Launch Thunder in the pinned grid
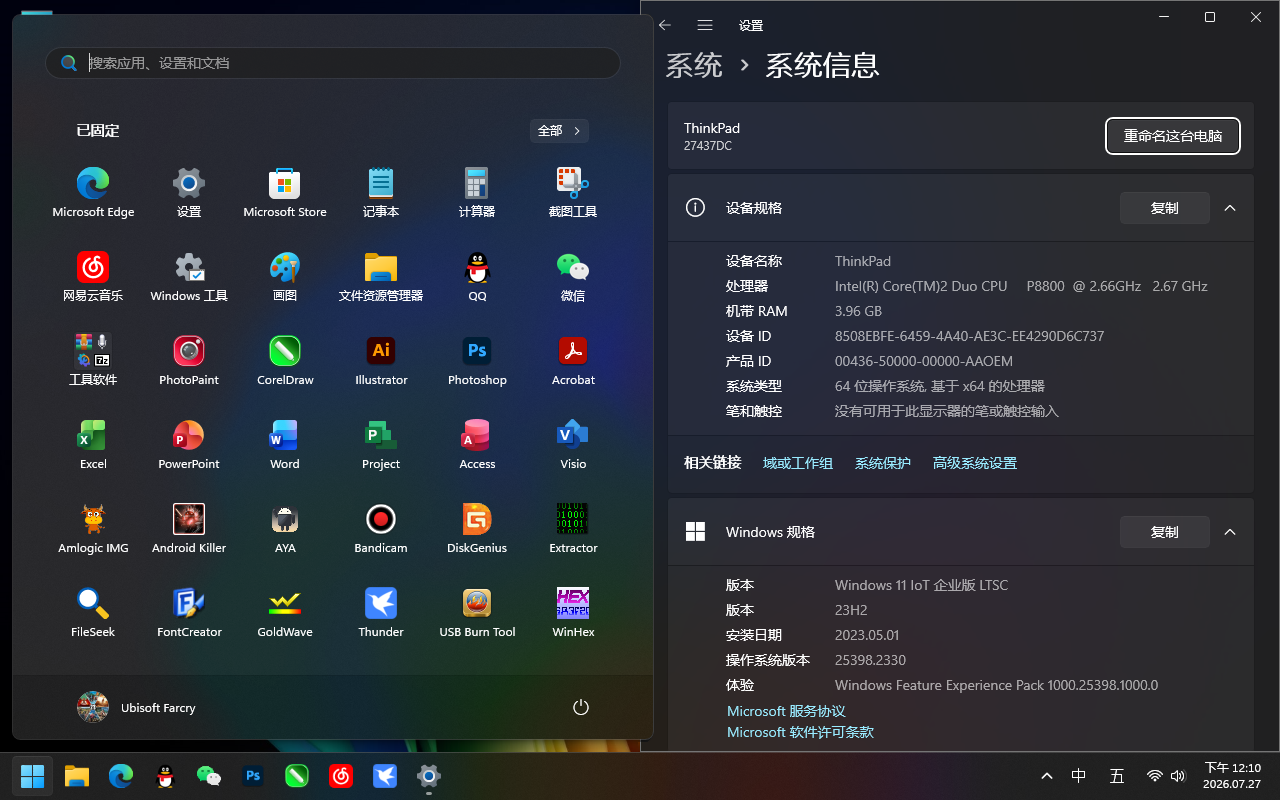1280x800 pixels. pos(381,612)
